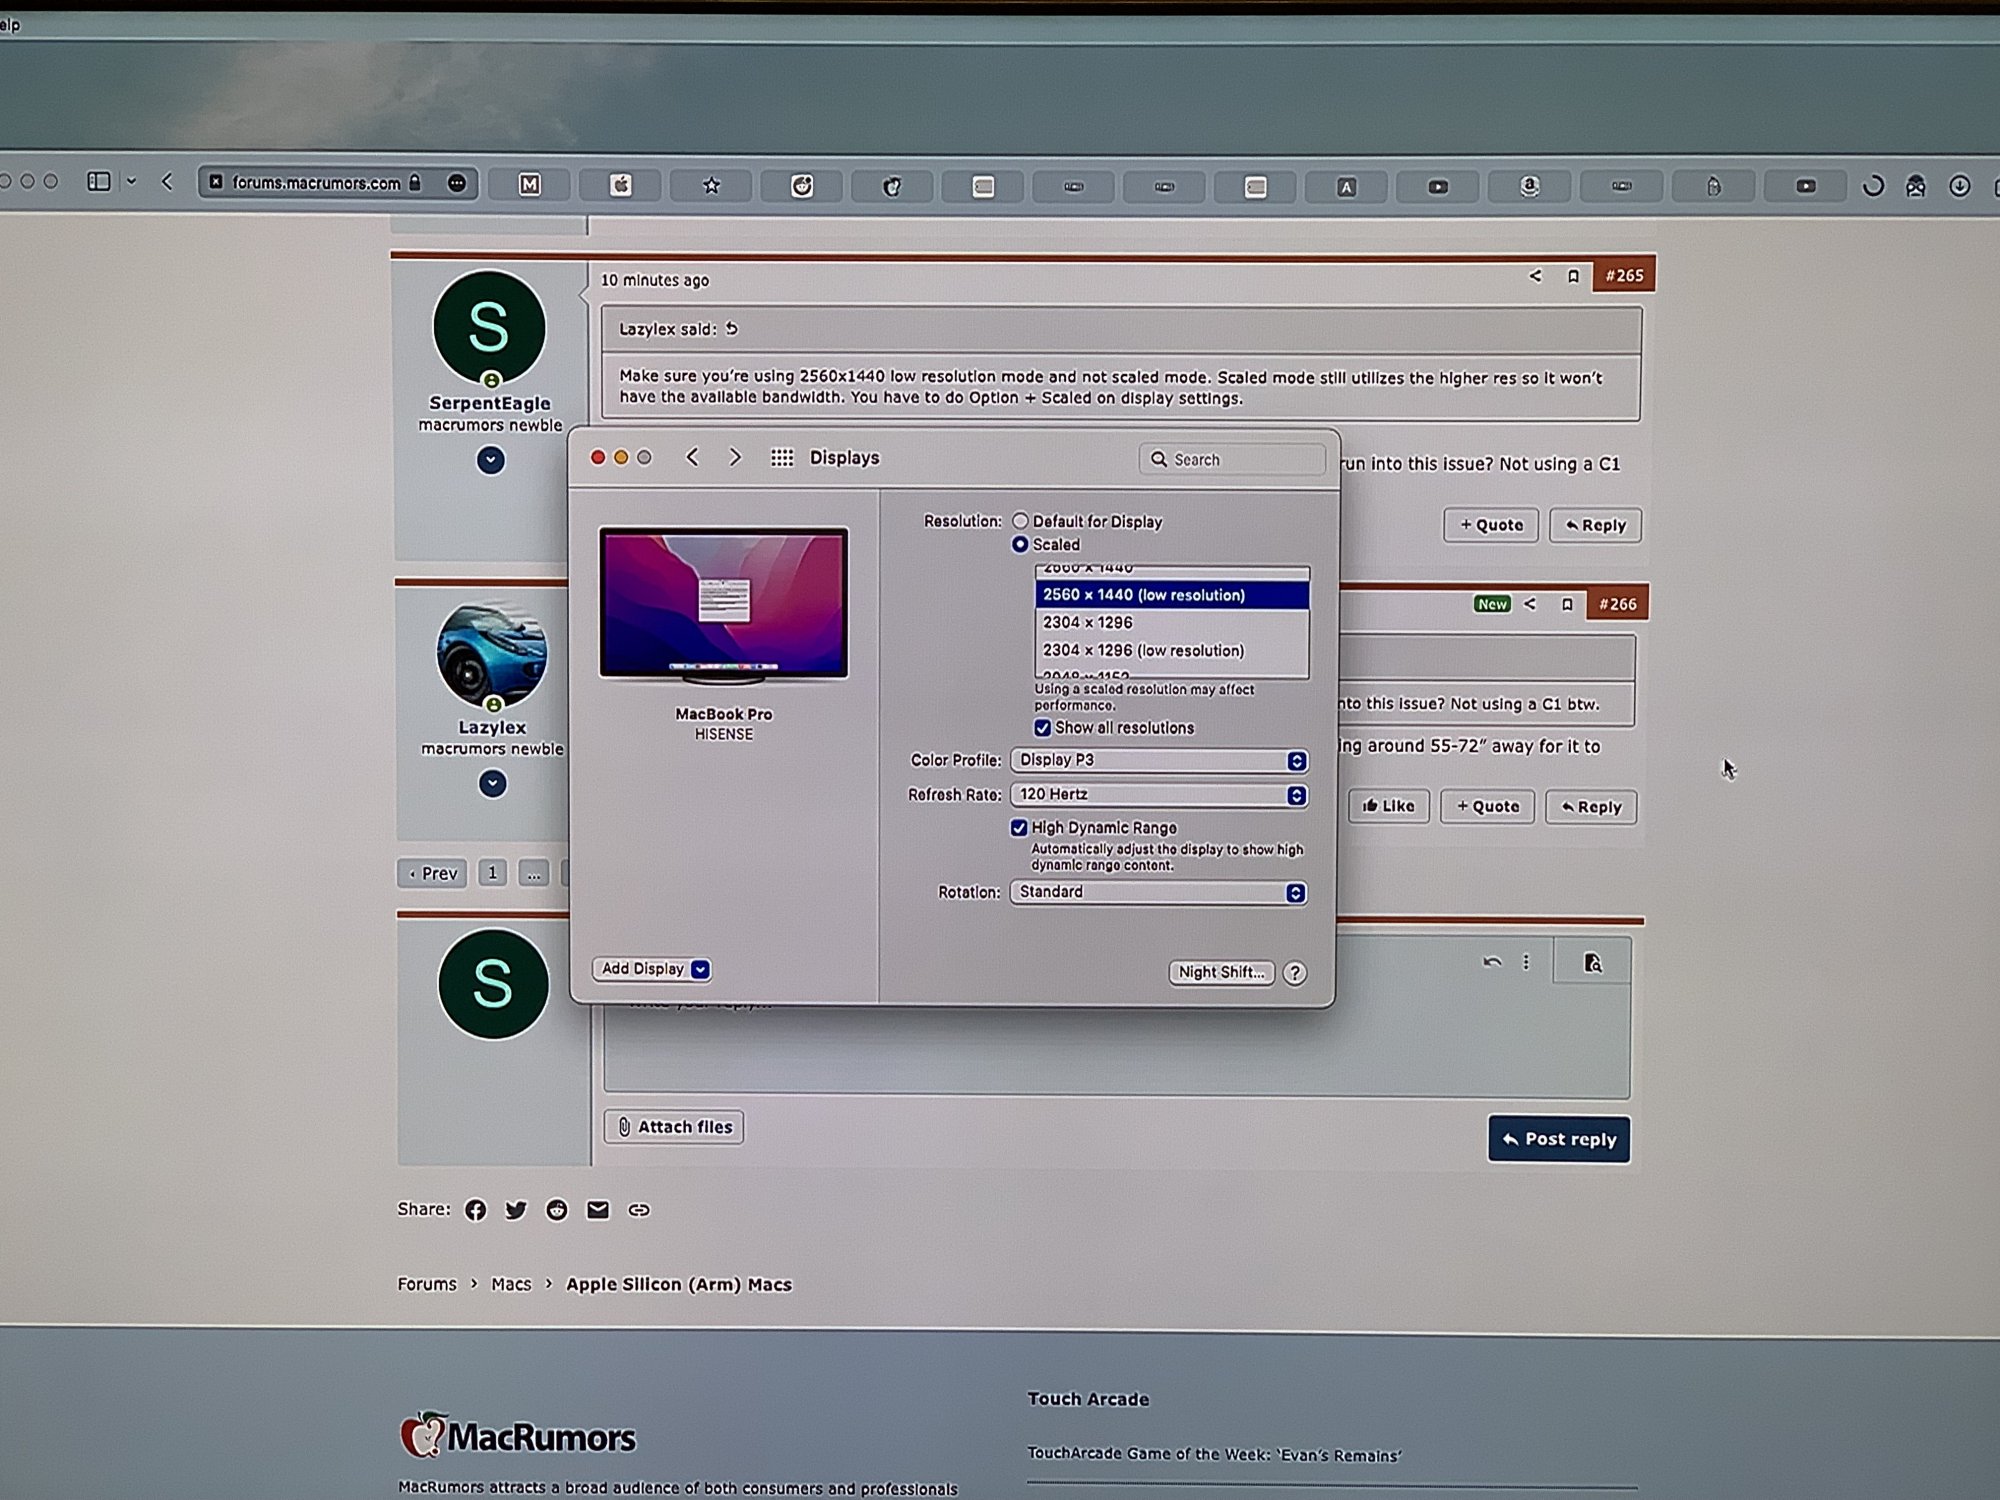Click the Facebook share icon
2000x1500 pixels.
(475, 1210)
